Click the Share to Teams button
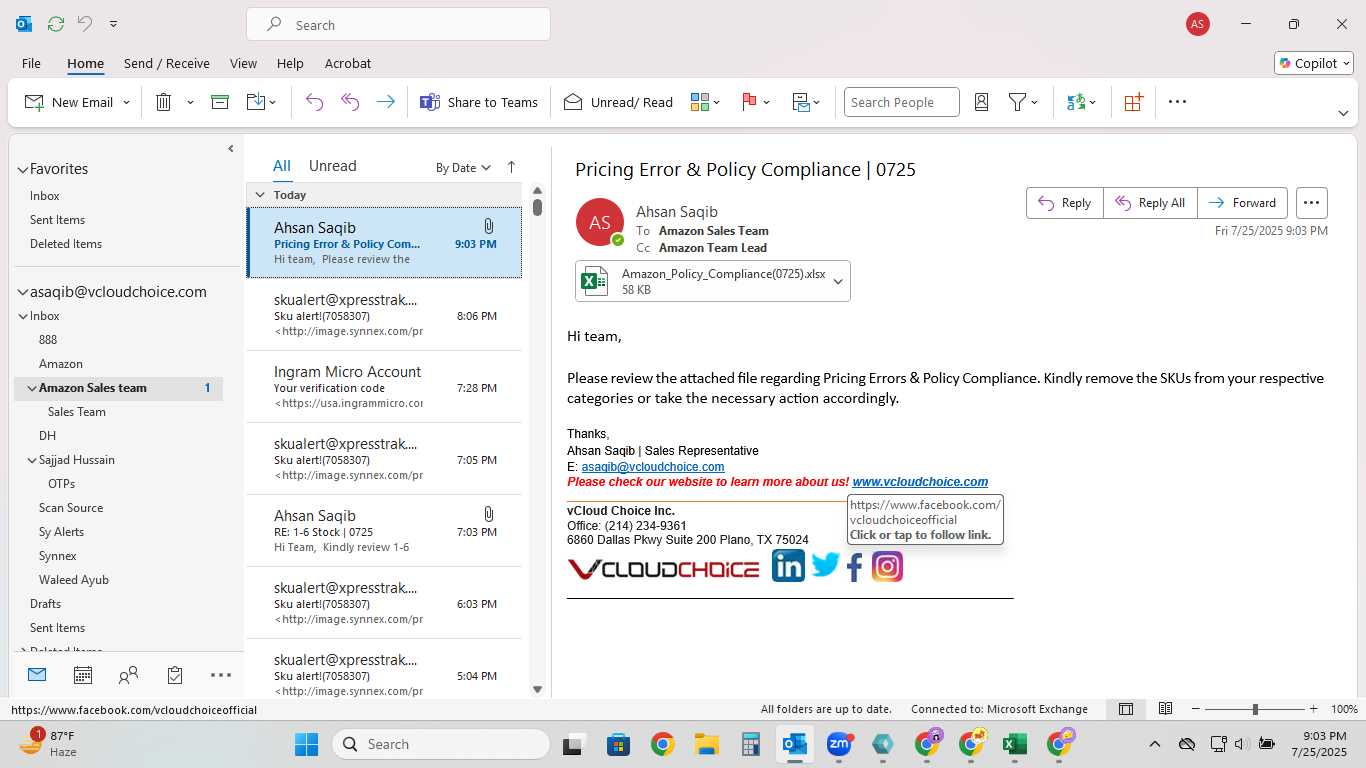 (x=479, y=102)
